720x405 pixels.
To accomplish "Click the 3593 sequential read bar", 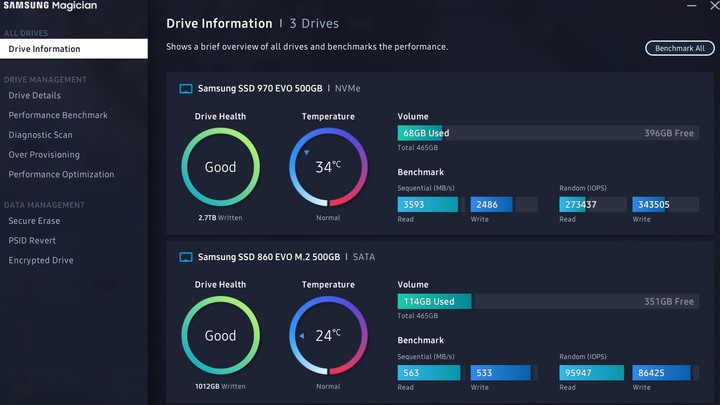I will tap(431, 204).
